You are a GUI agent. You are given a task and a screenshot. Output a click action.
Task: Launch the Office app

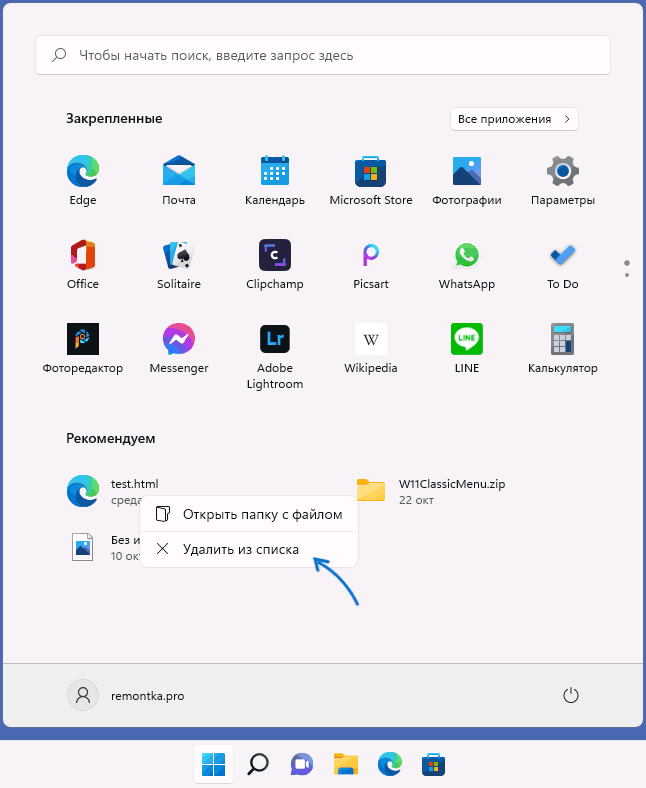coord(82,264)
